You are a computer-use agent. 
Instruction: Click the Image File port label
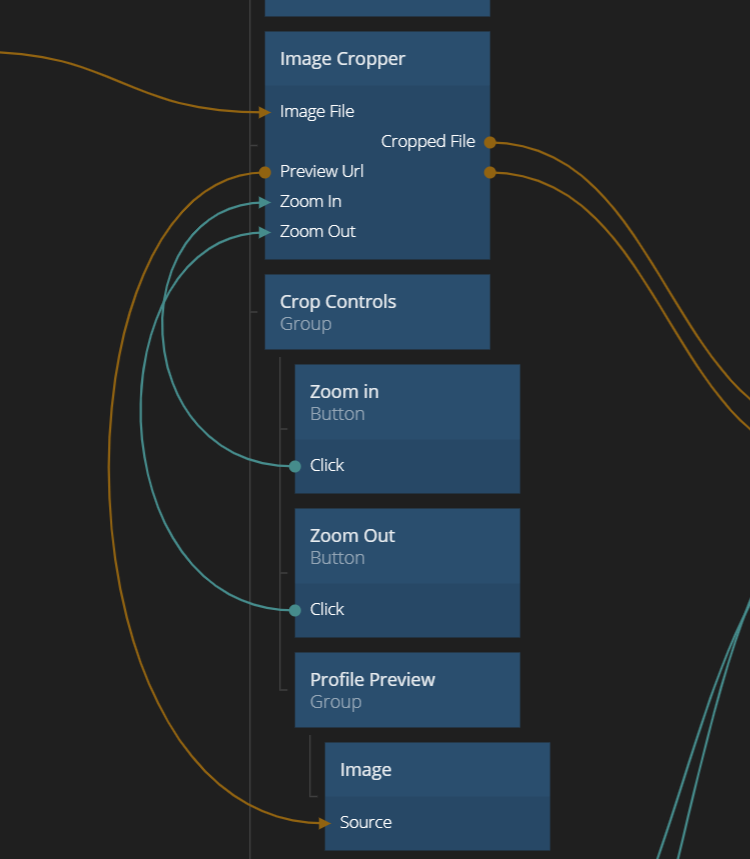[317, 112]
